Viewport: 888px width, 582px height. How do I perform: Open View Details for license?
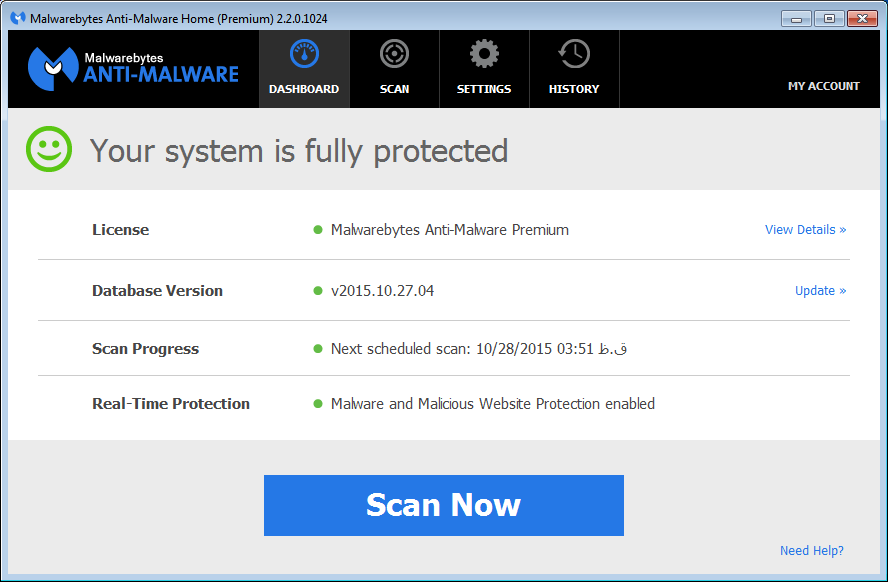[805, 230]
